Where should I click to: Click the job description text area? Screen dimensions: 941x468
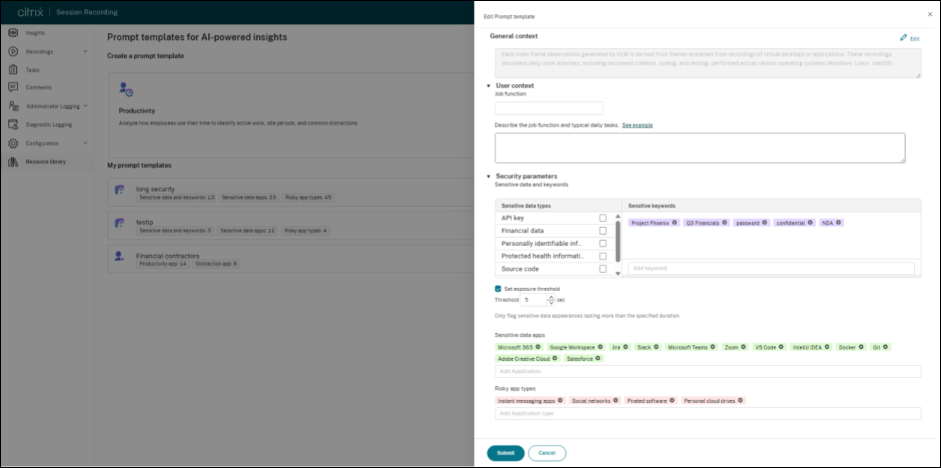point(700,148)
